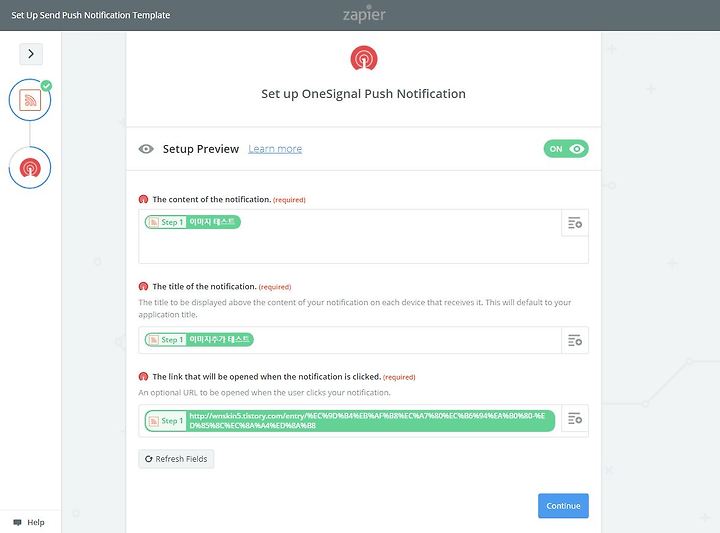Select the Step 1 URL pill in link field

pos(350,421)
